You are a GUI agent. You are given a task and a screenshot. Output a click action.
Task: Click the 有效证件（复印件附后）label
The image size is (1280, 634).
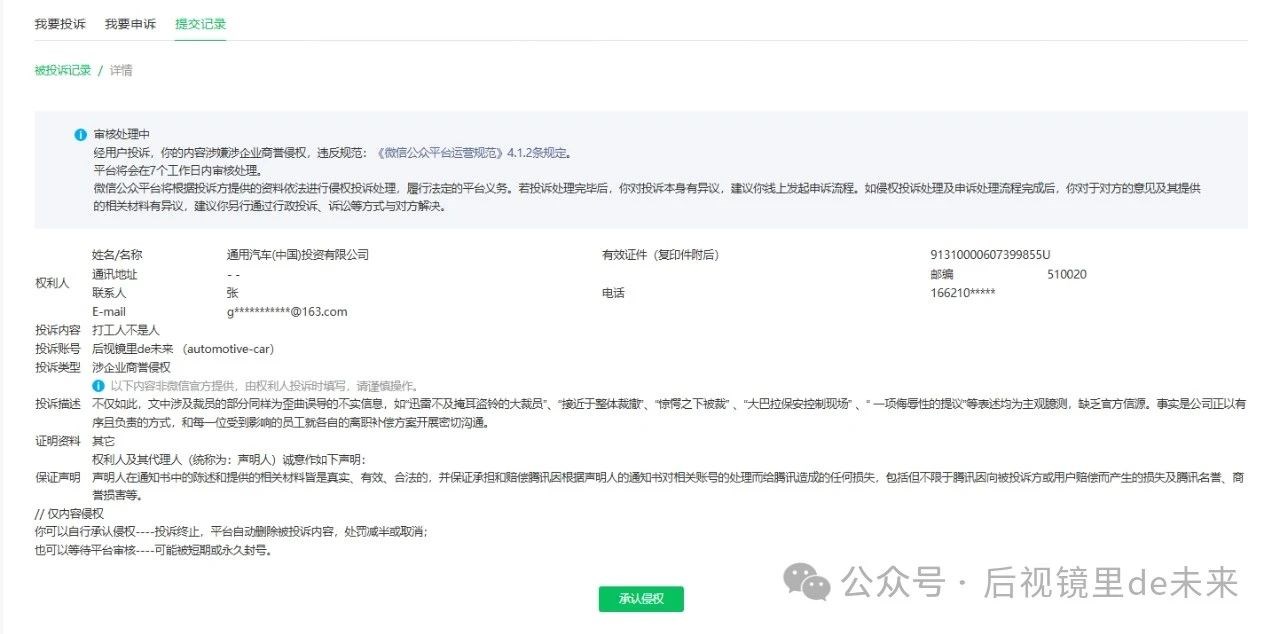(x=660, y=255)
